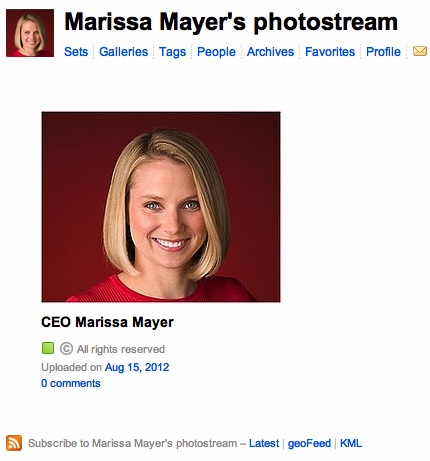Viewport: 430px width, 461px height.
Task: Click the All rights reserved text
Action: pos(121,349)
